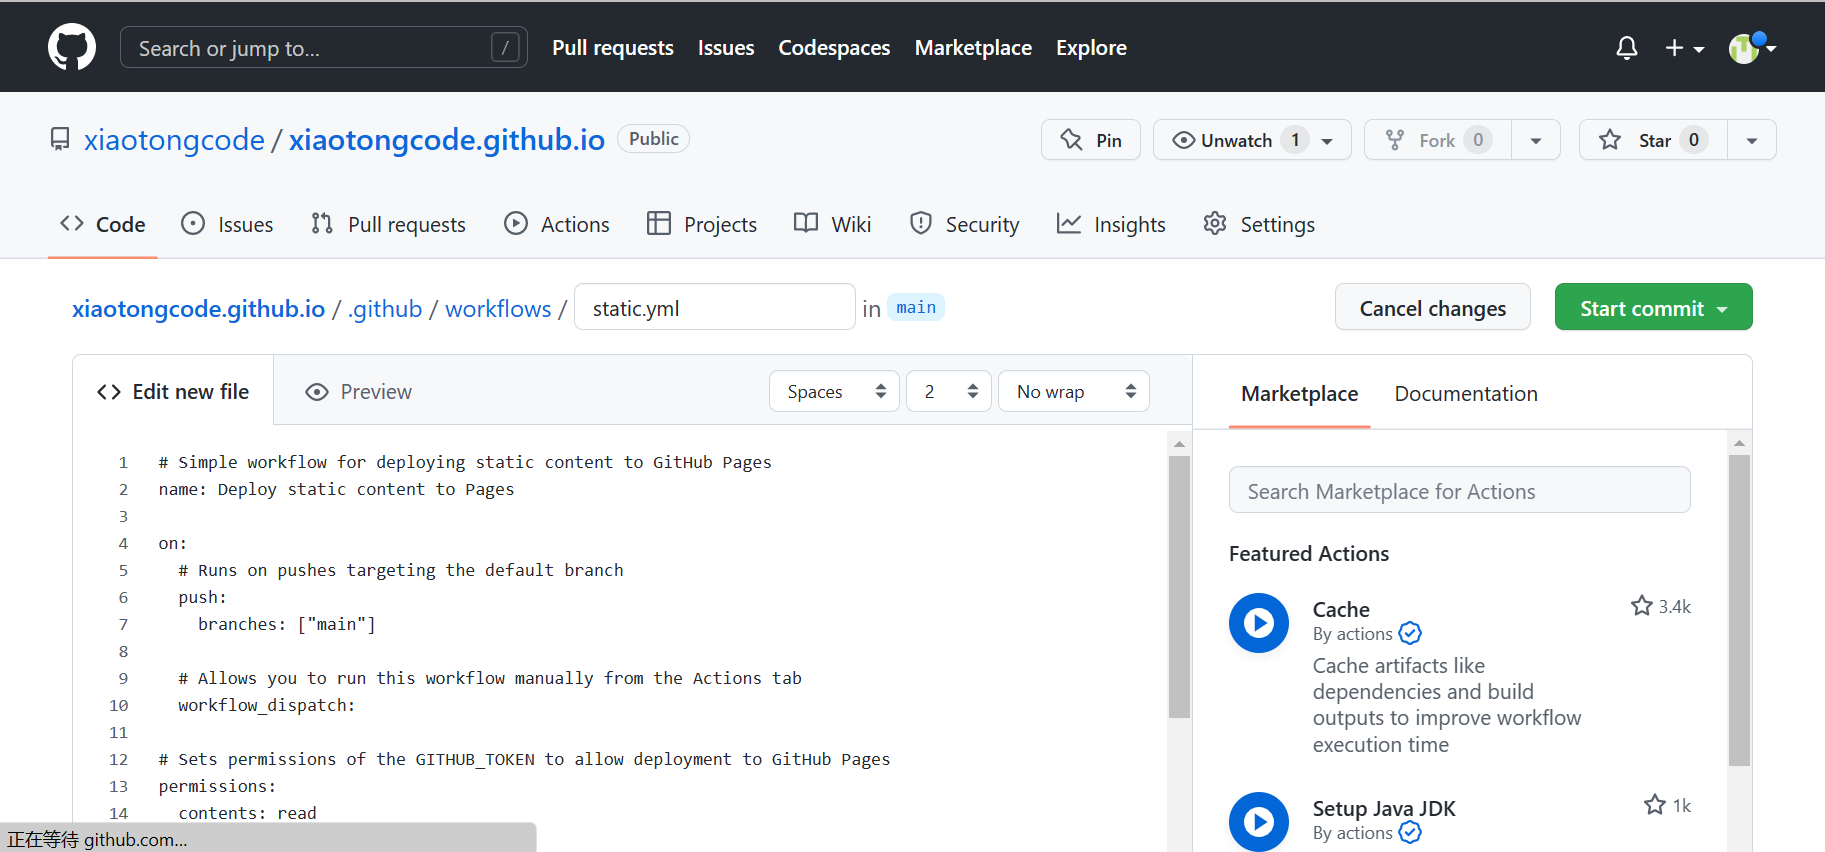Click the Security shield icon

click(921, 223)
